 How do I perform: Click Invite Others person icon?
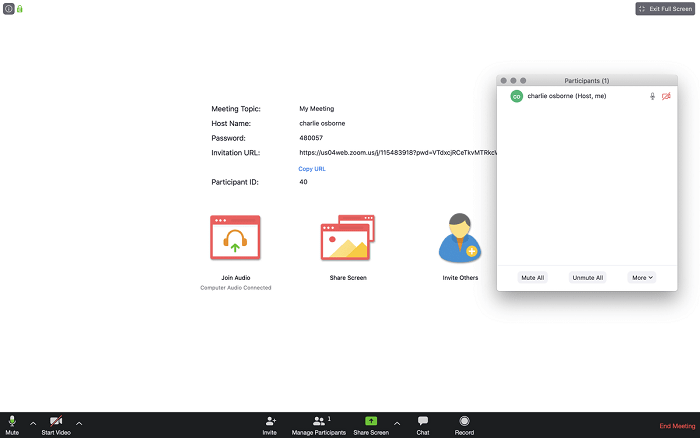click(x=460, y=238)
